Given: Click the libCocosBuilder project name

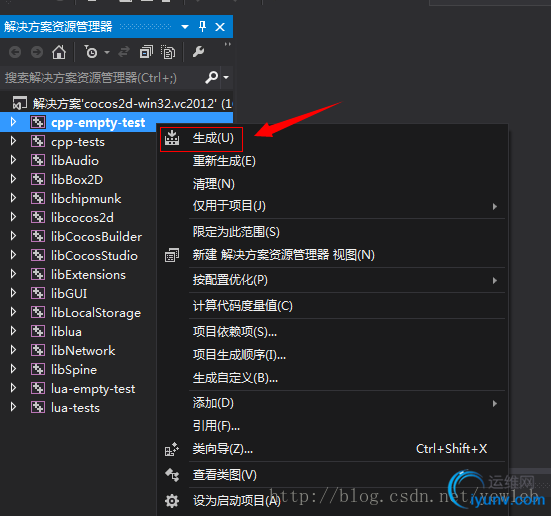Looking at the screenshot, I should (96, 237).
